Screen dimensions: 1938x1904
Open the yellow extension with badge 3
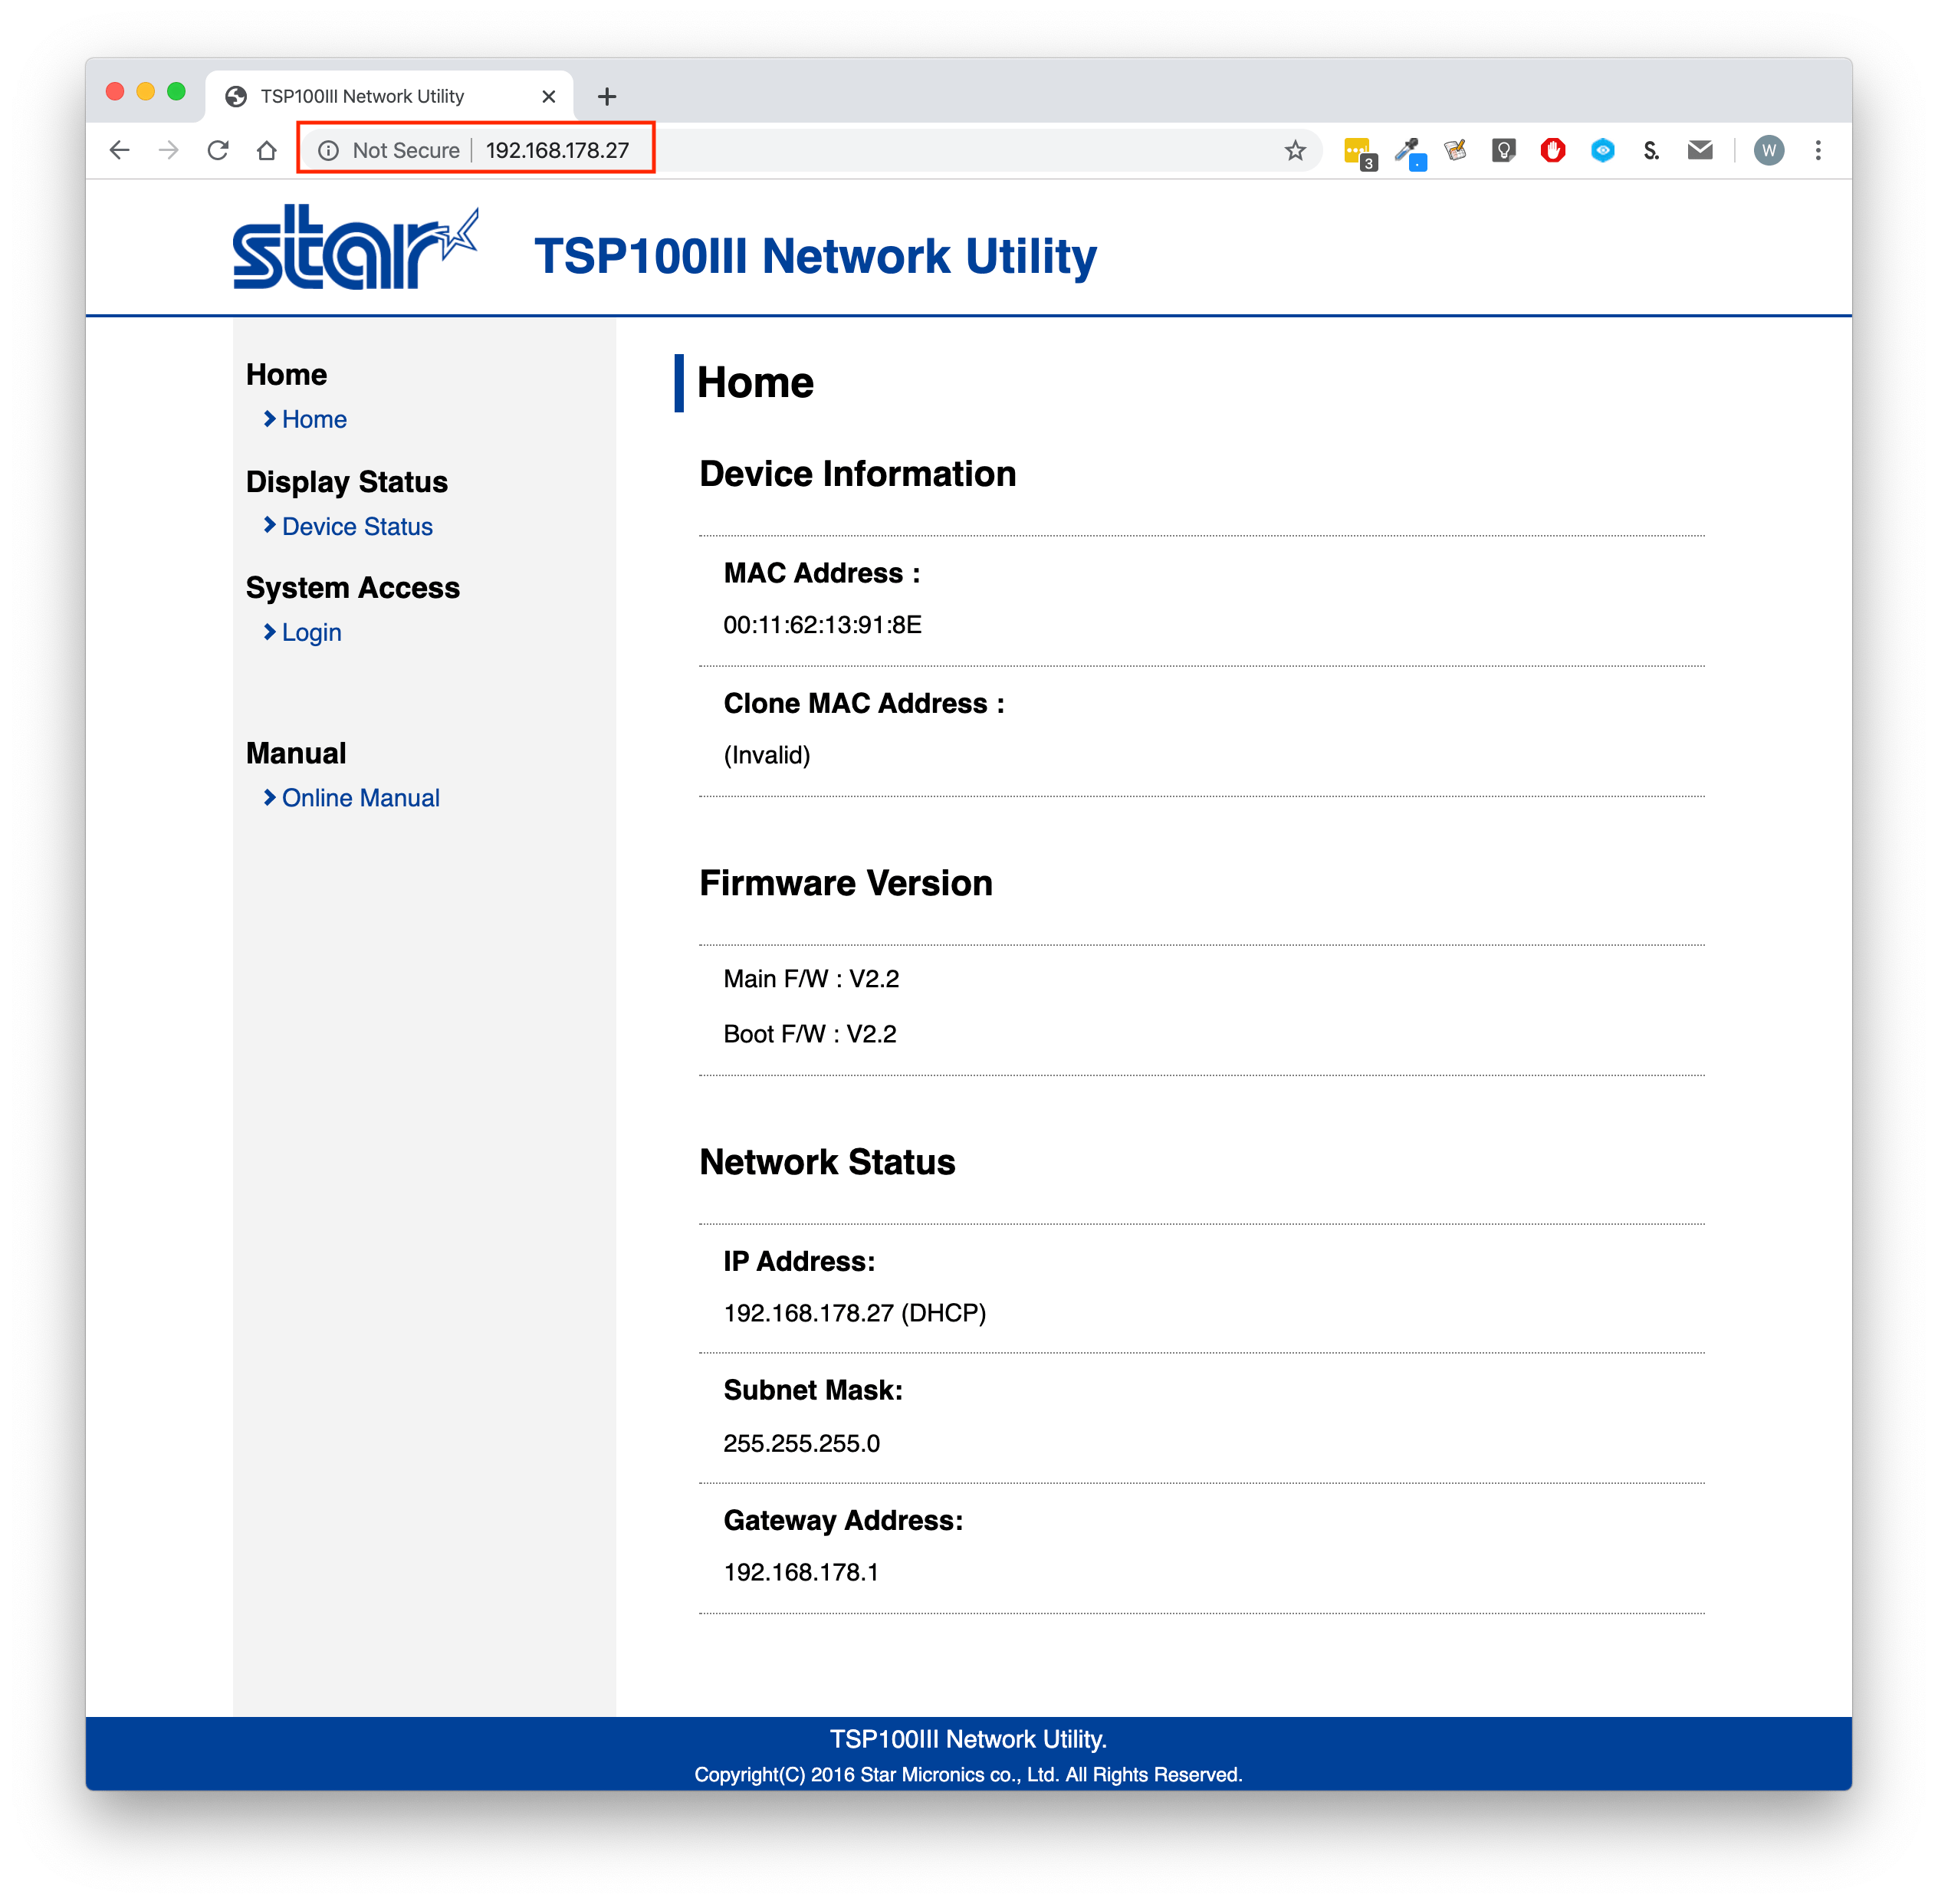click(1360, 152)
